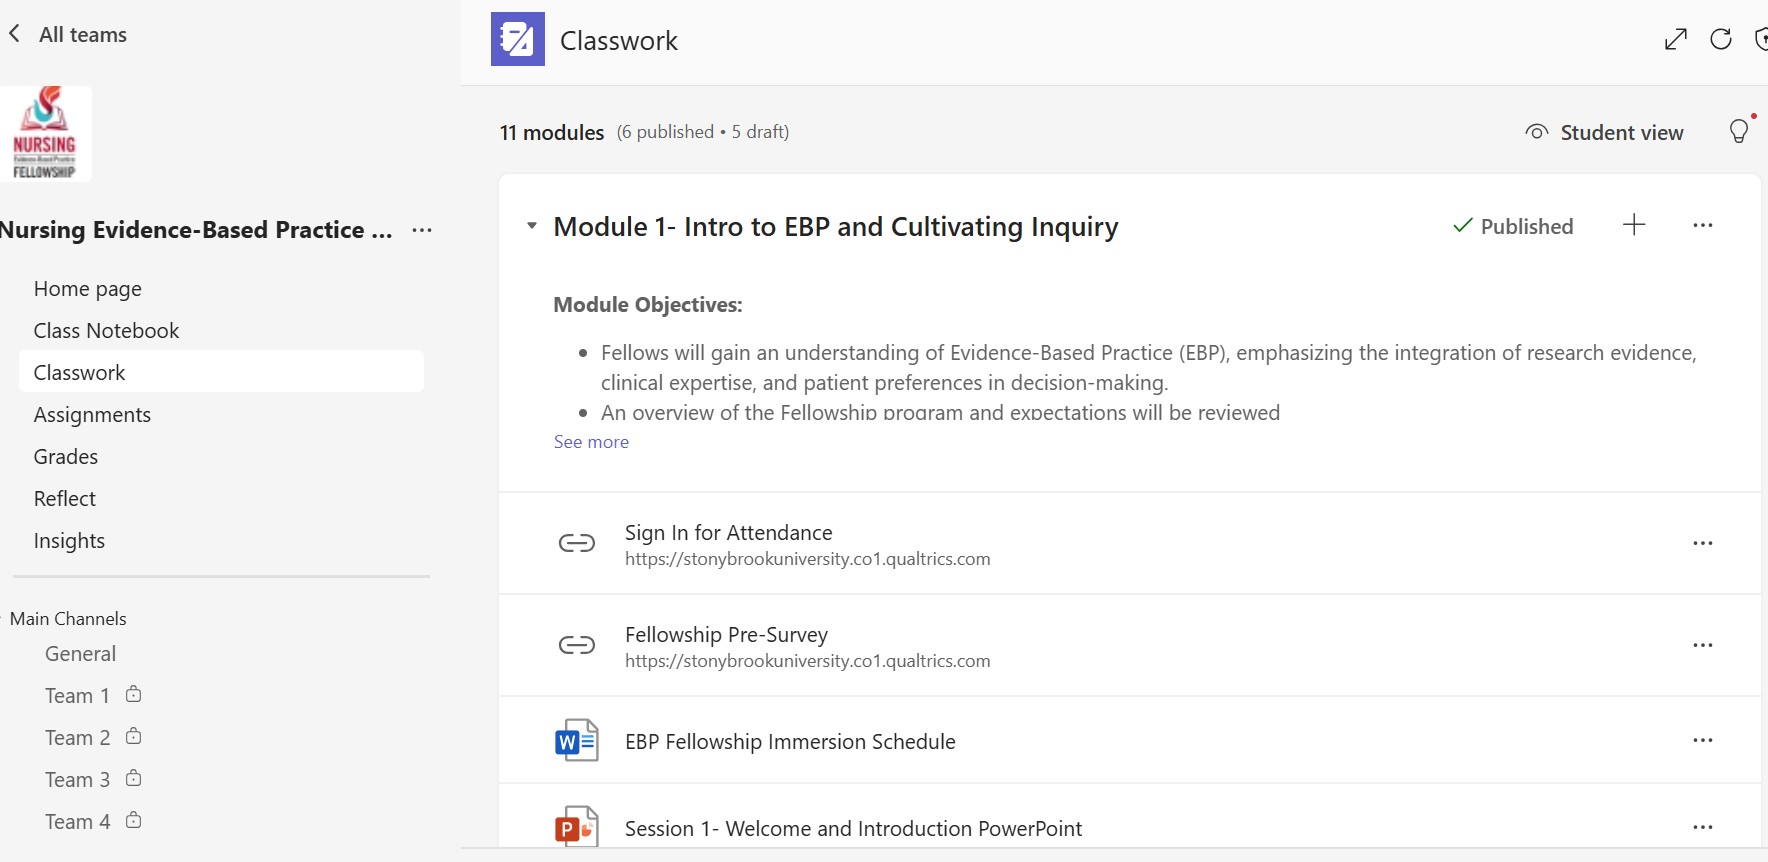
Task: Open Assignments
Action: [92, 415]
